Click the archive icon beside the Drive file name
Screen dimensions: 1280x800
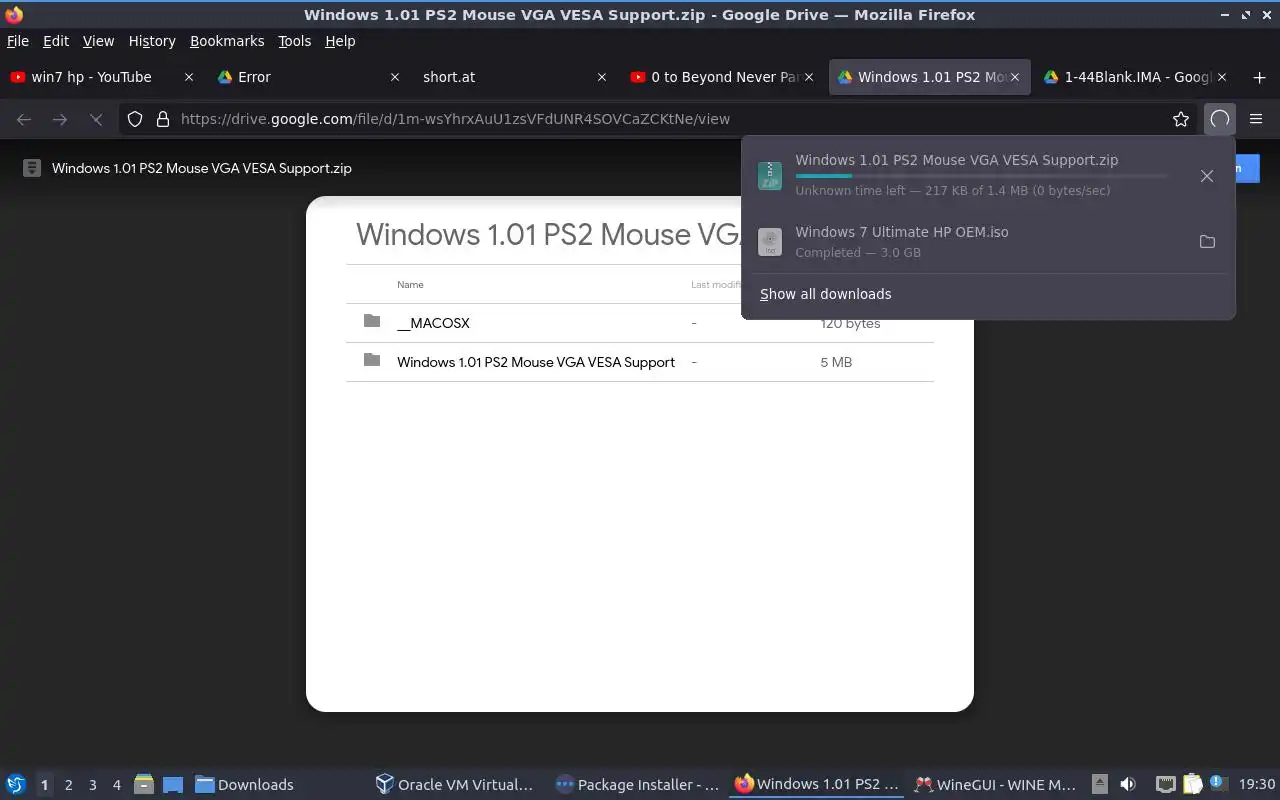pyautogui.click(x=32, y=168)
